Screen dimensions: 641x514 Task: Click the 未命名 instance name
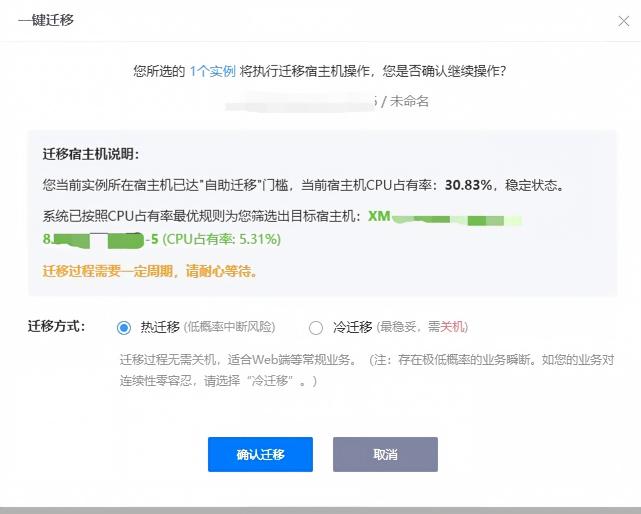[409, 101]
